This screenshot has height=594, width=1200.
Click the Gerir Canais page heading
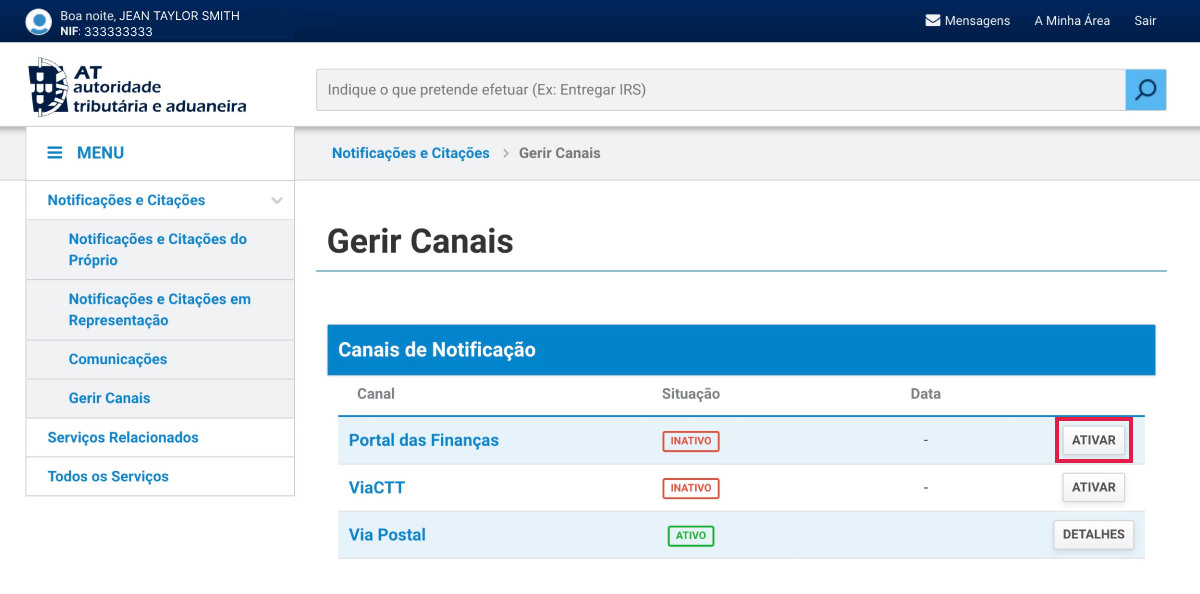[x=420, y=241]
